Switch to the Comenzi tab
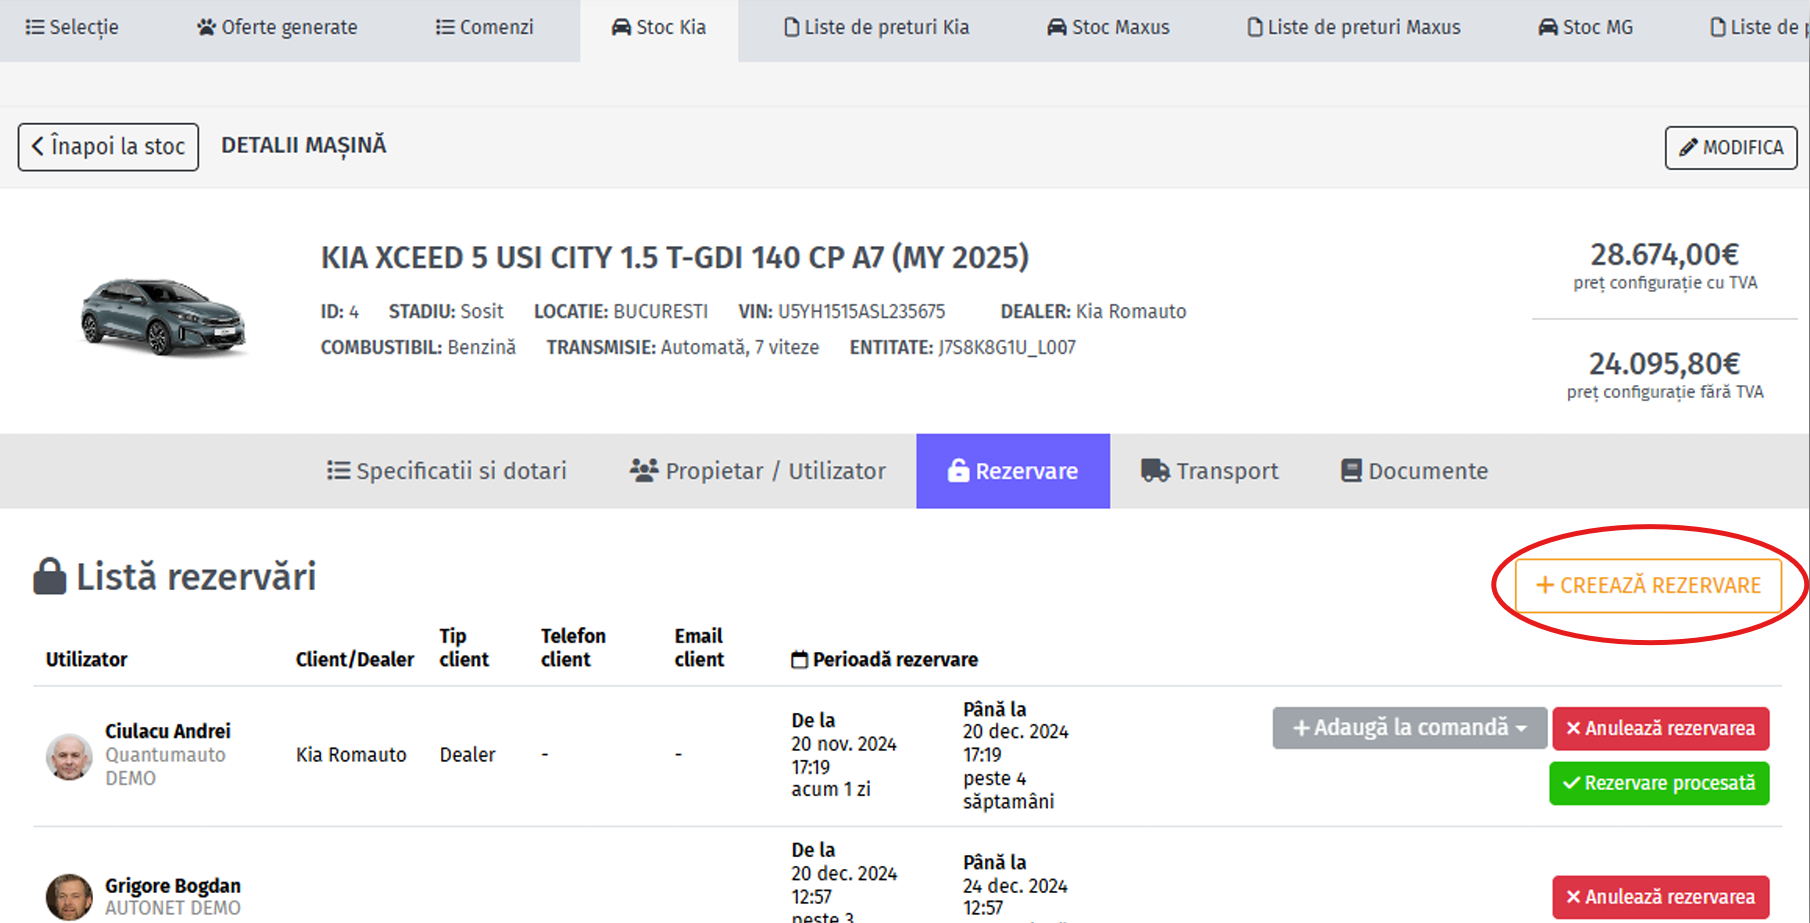Screen dimensions: 1810x923 pos(485,28)
